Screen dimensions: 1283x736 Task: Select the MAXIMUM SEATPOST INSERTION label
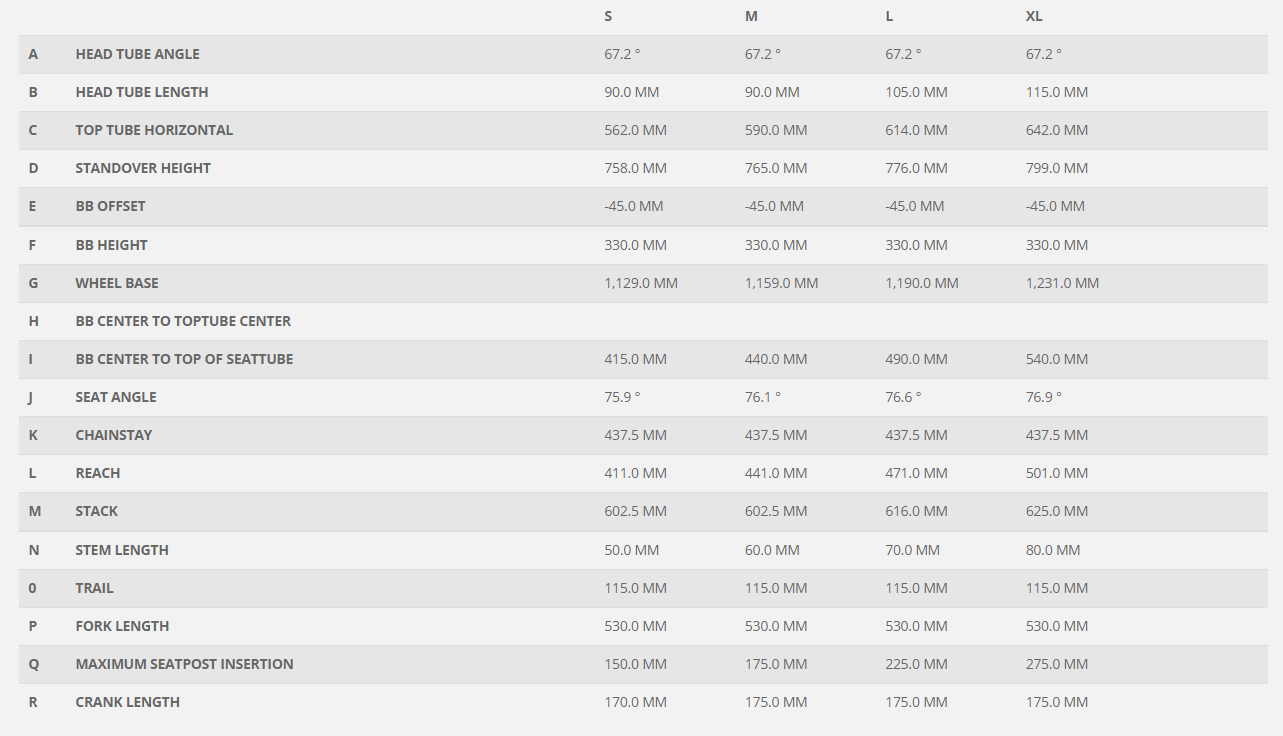[185, 664]
